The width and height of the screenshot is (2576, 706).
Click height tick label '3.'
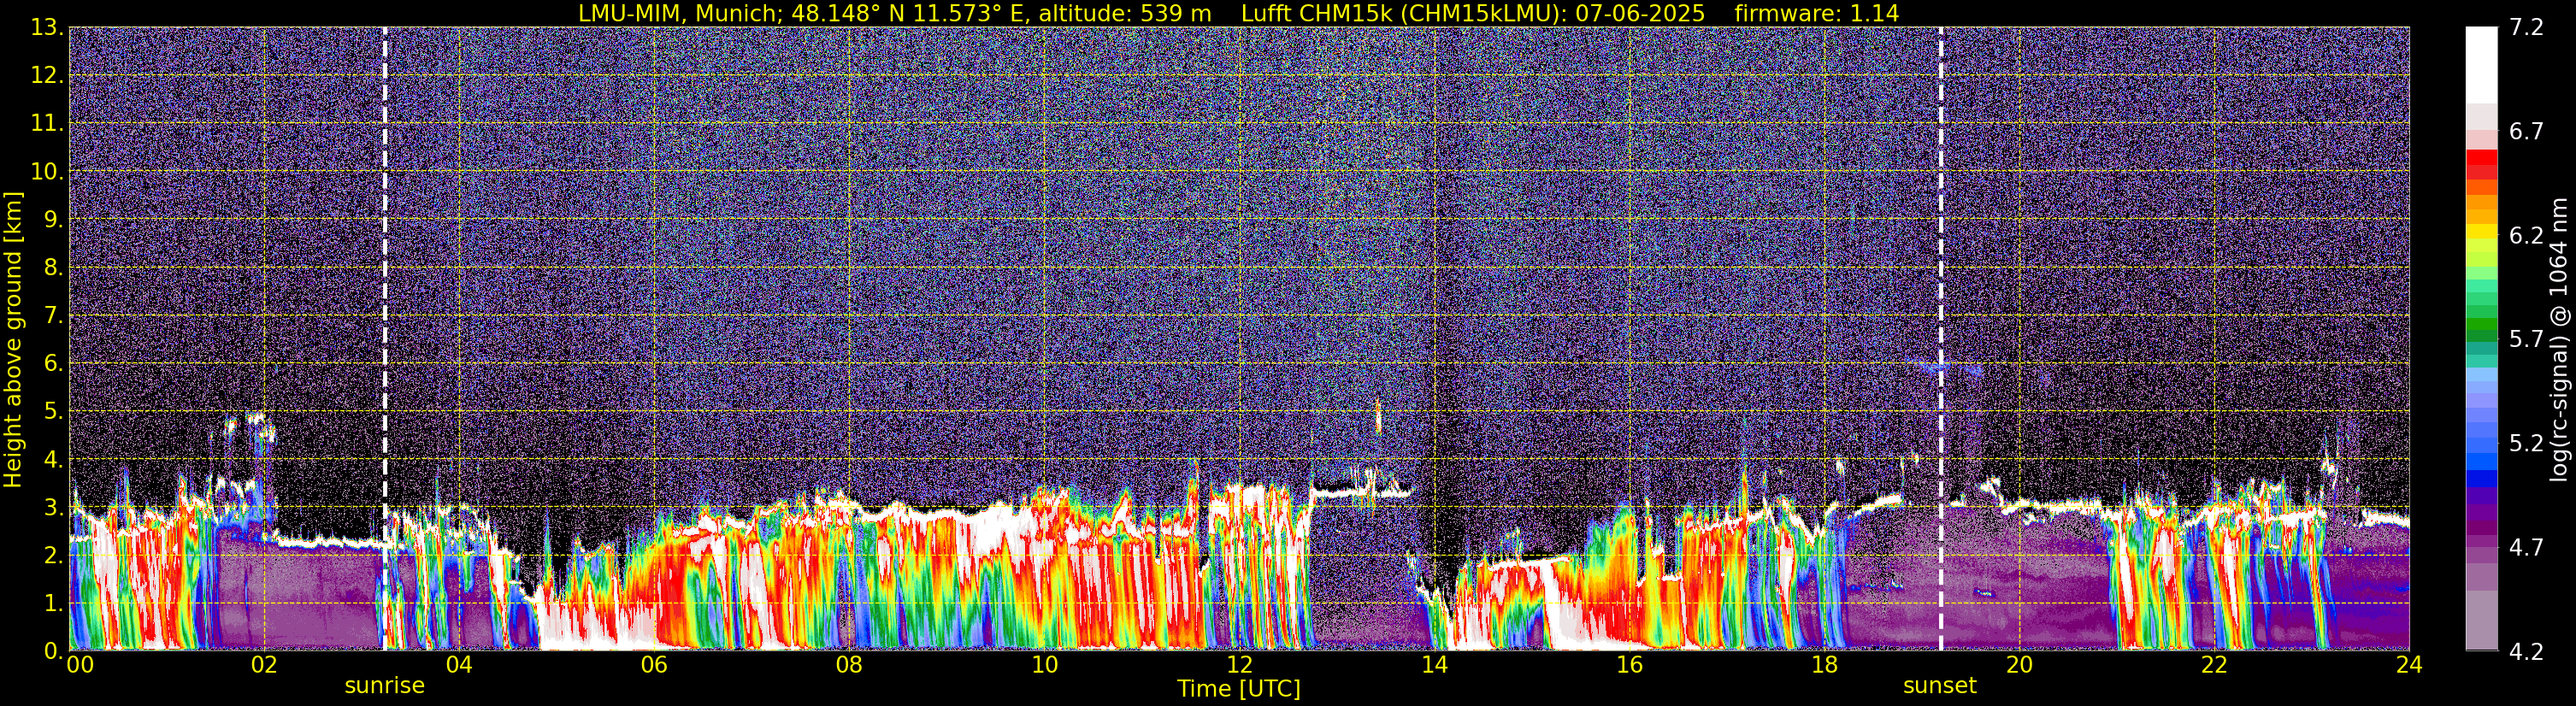(x=53, y=507)
